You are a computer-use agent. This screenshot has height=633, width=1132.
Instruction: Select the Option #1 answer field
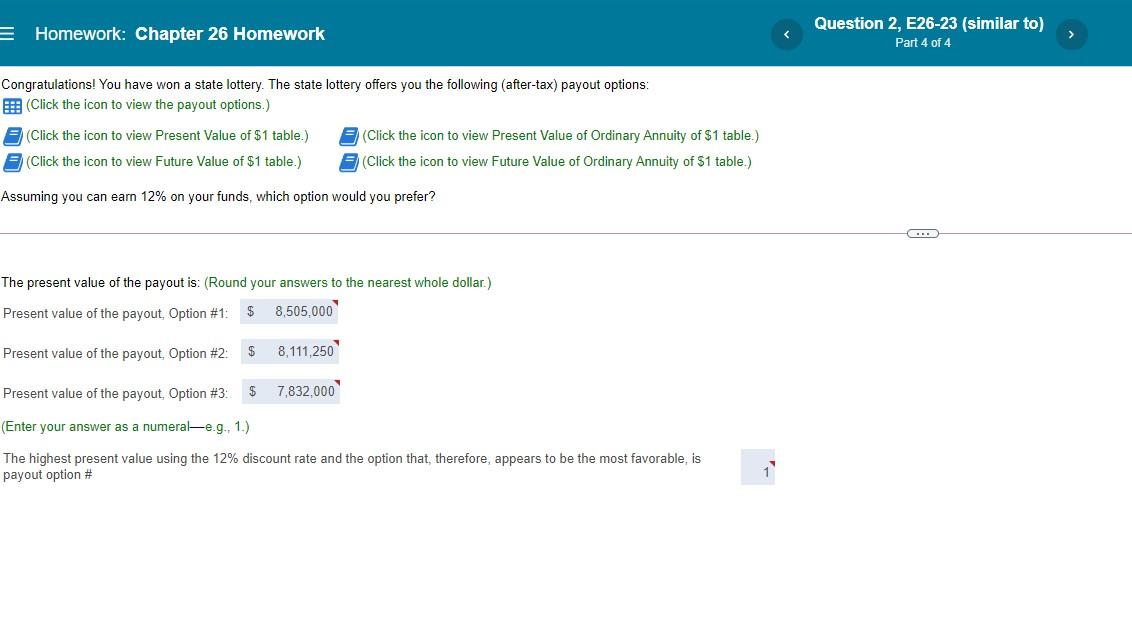pyautogui.click(x=297, y=311)
